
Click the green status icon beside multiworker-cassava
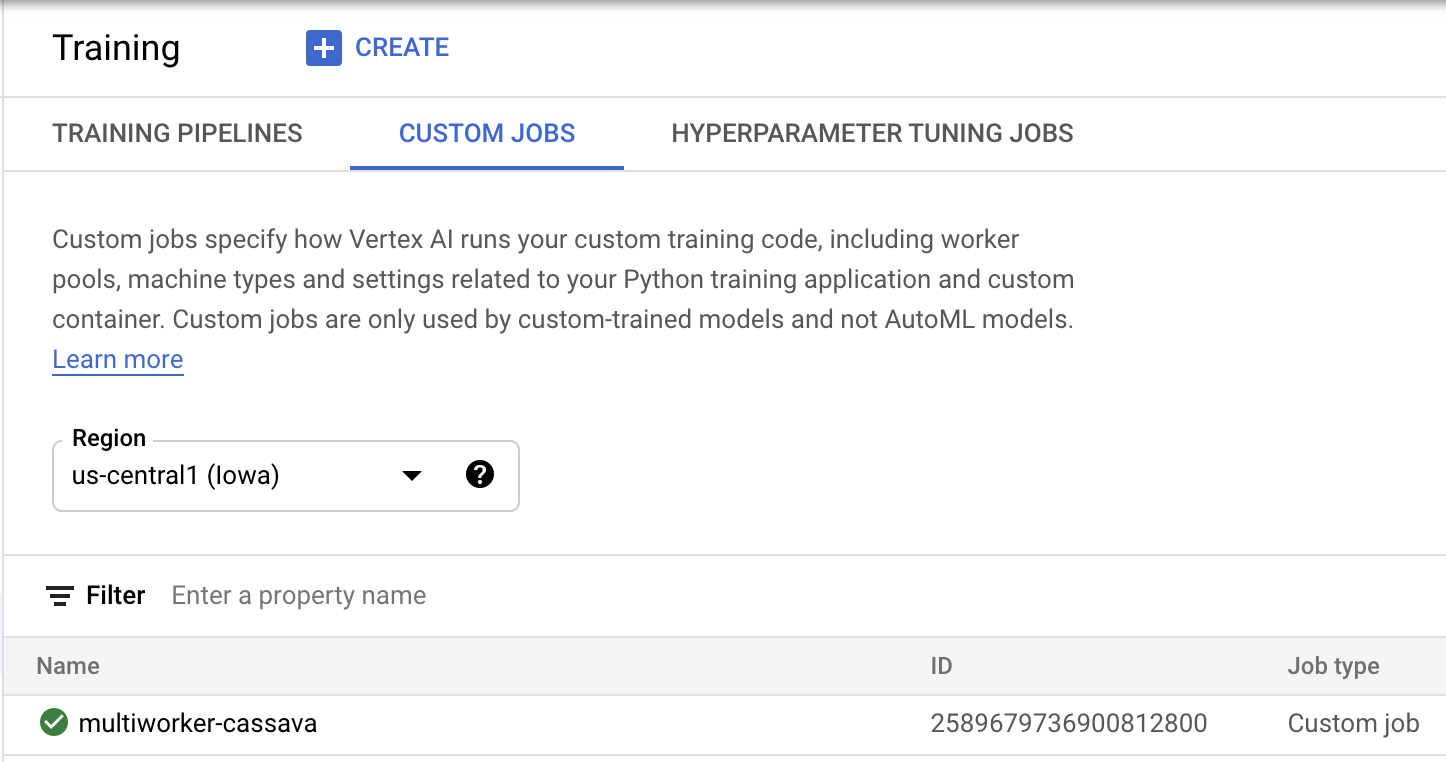54,722
